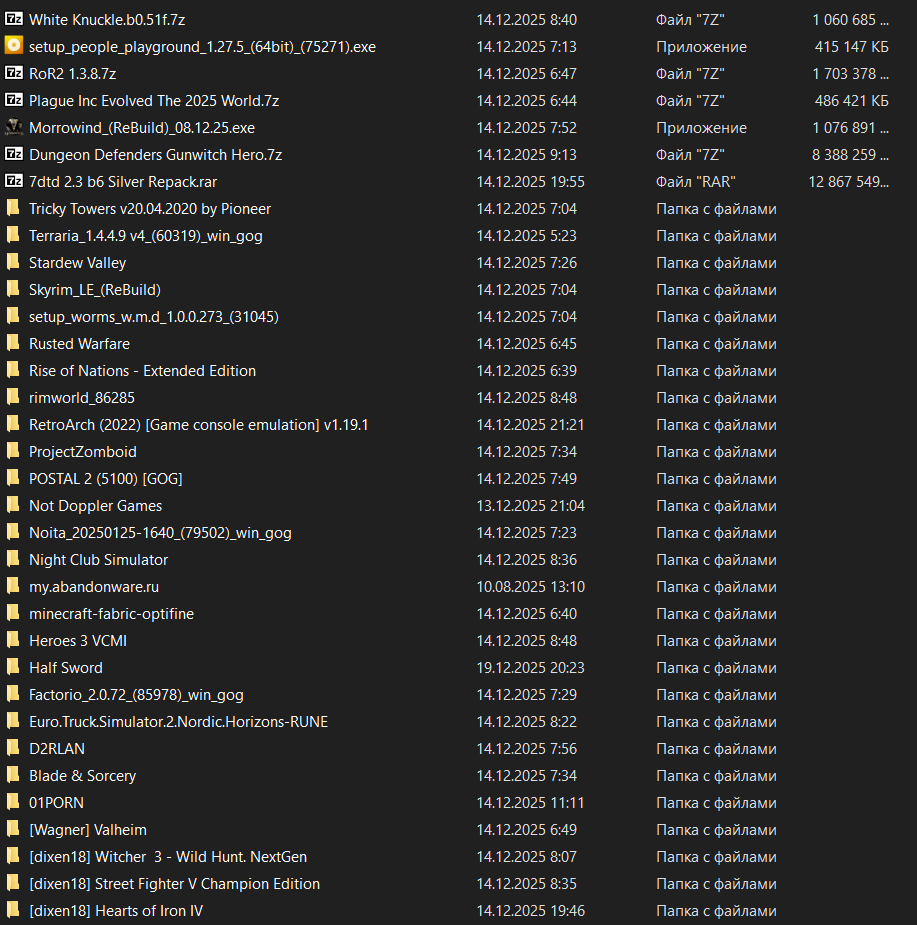Click the Not Doppler Games folder icon
The height and width of the screenshot is (925, 917).
point(13,506)
